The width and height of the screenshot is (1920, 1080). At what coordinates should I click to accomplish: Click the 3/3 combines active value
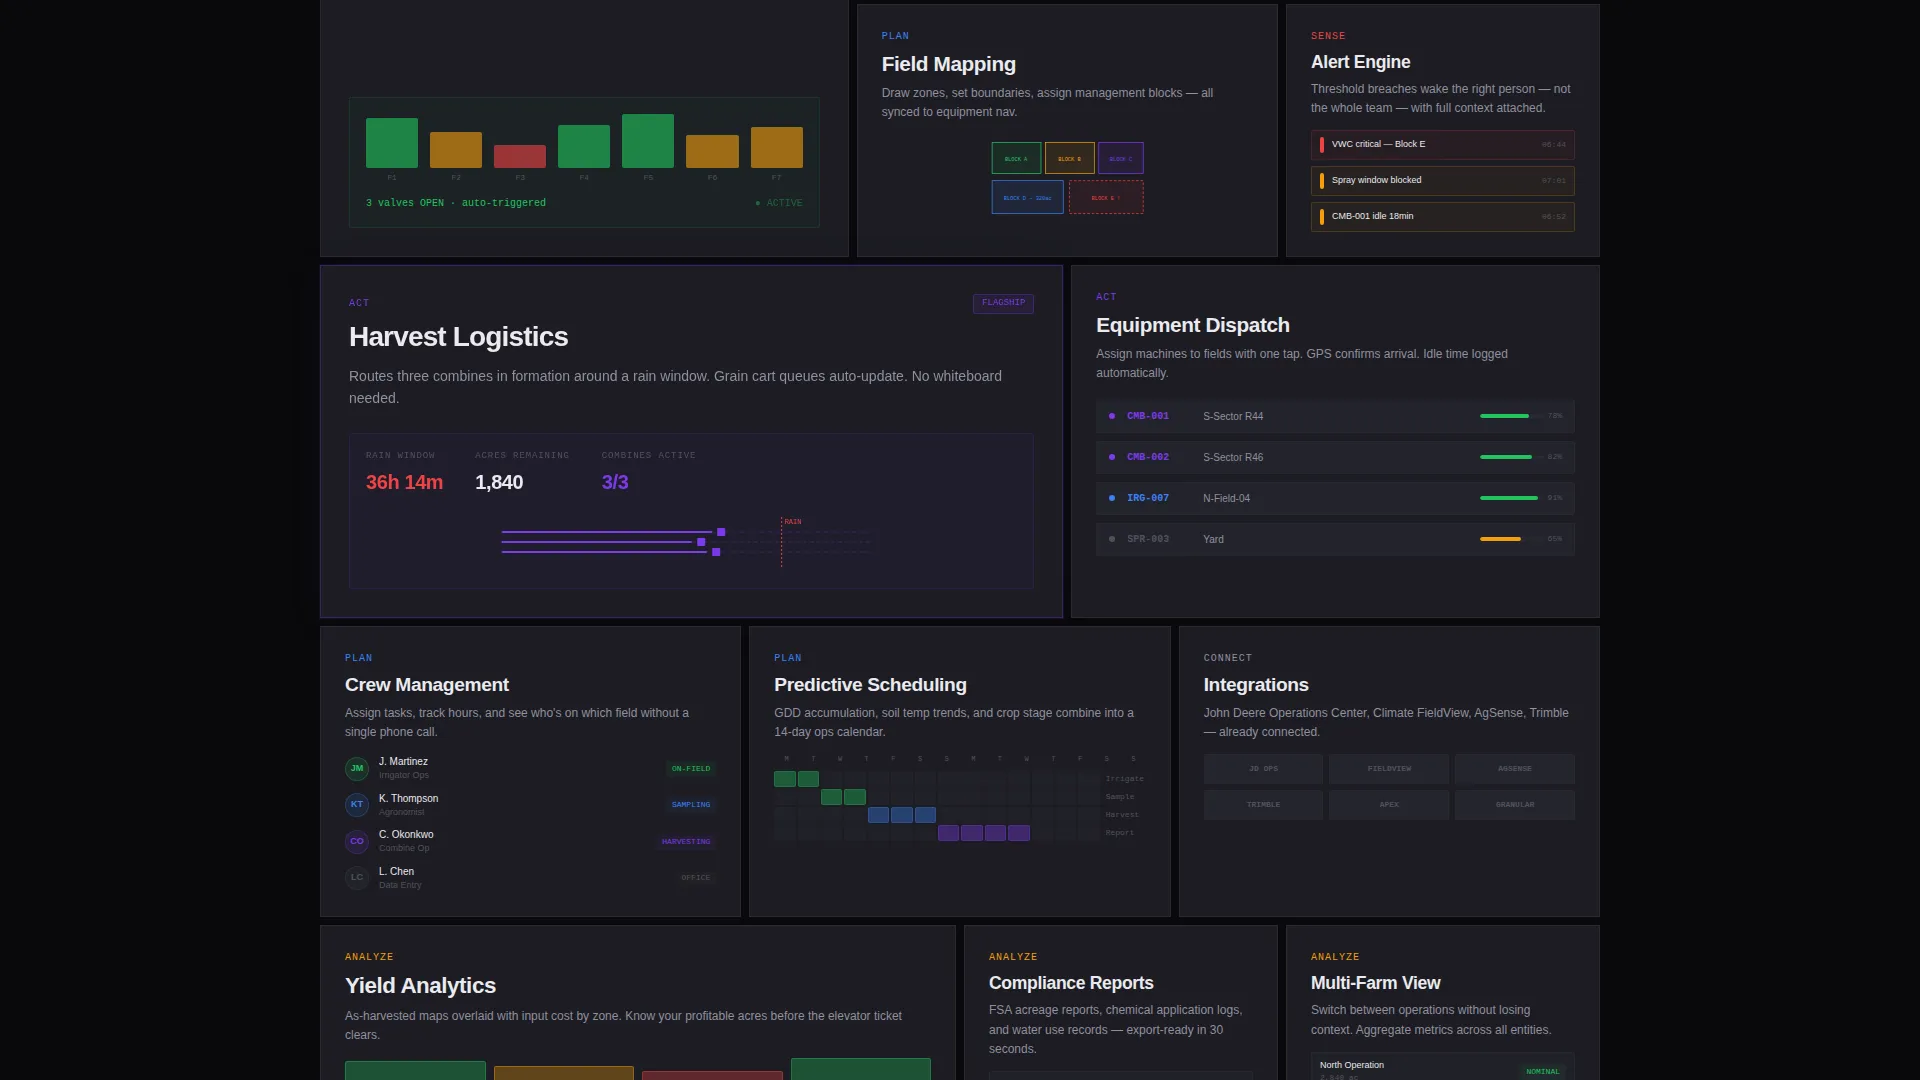pos(615,482)
